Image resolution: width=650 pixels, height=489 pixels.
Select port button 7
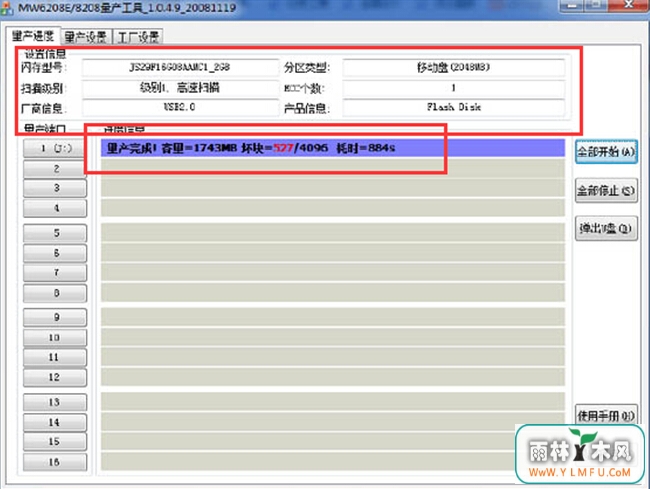[x=55, y=273]
